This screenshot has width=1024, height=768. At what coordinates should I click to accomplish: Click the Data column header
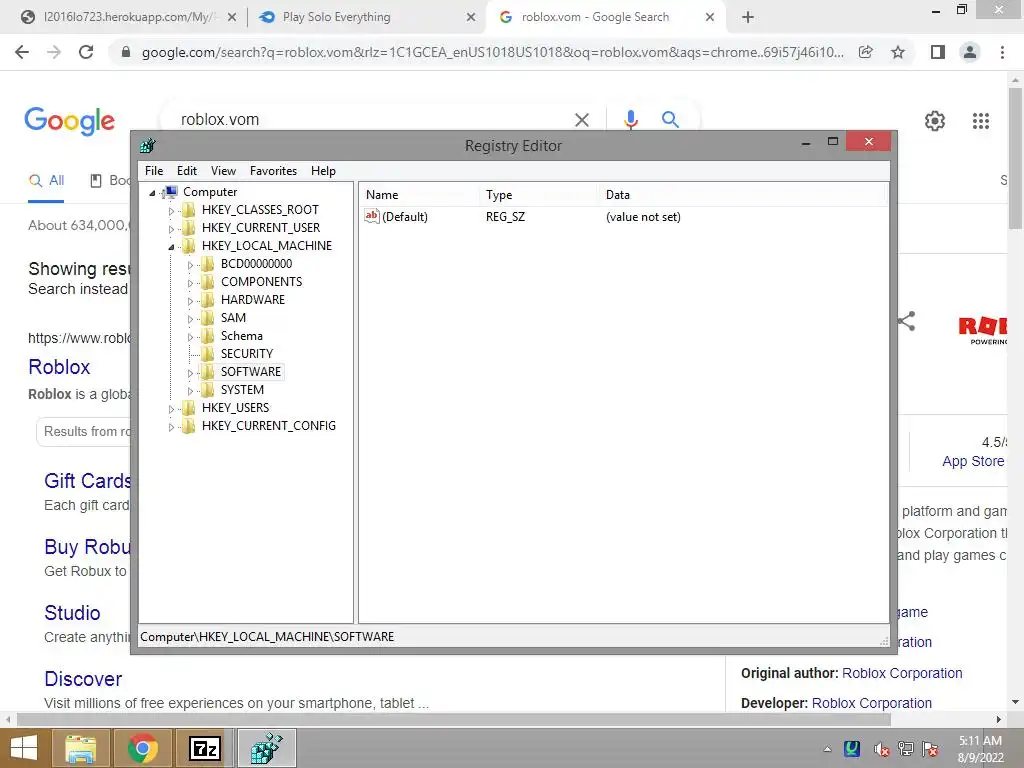[742, 195]
